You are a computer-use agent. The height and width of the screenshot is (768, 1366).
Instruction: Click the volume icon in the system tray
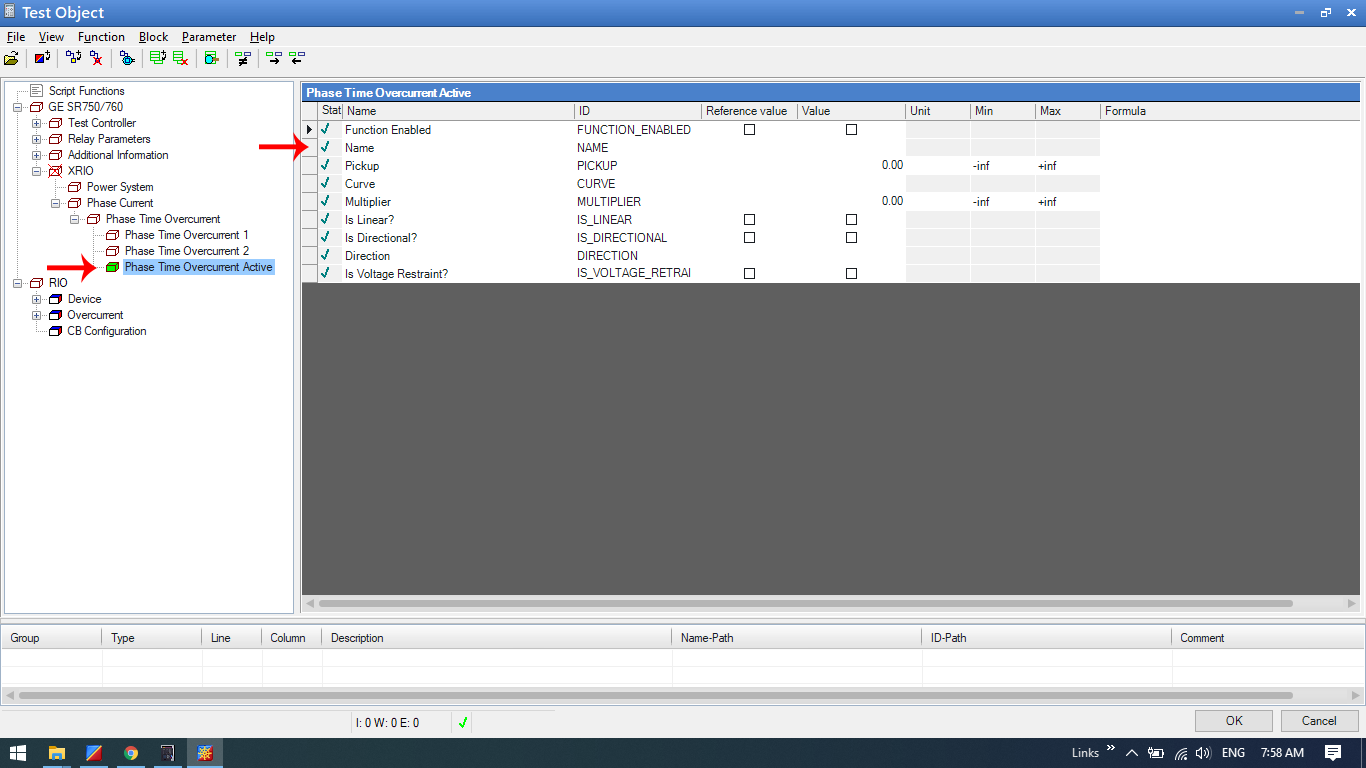(1203, 753)
